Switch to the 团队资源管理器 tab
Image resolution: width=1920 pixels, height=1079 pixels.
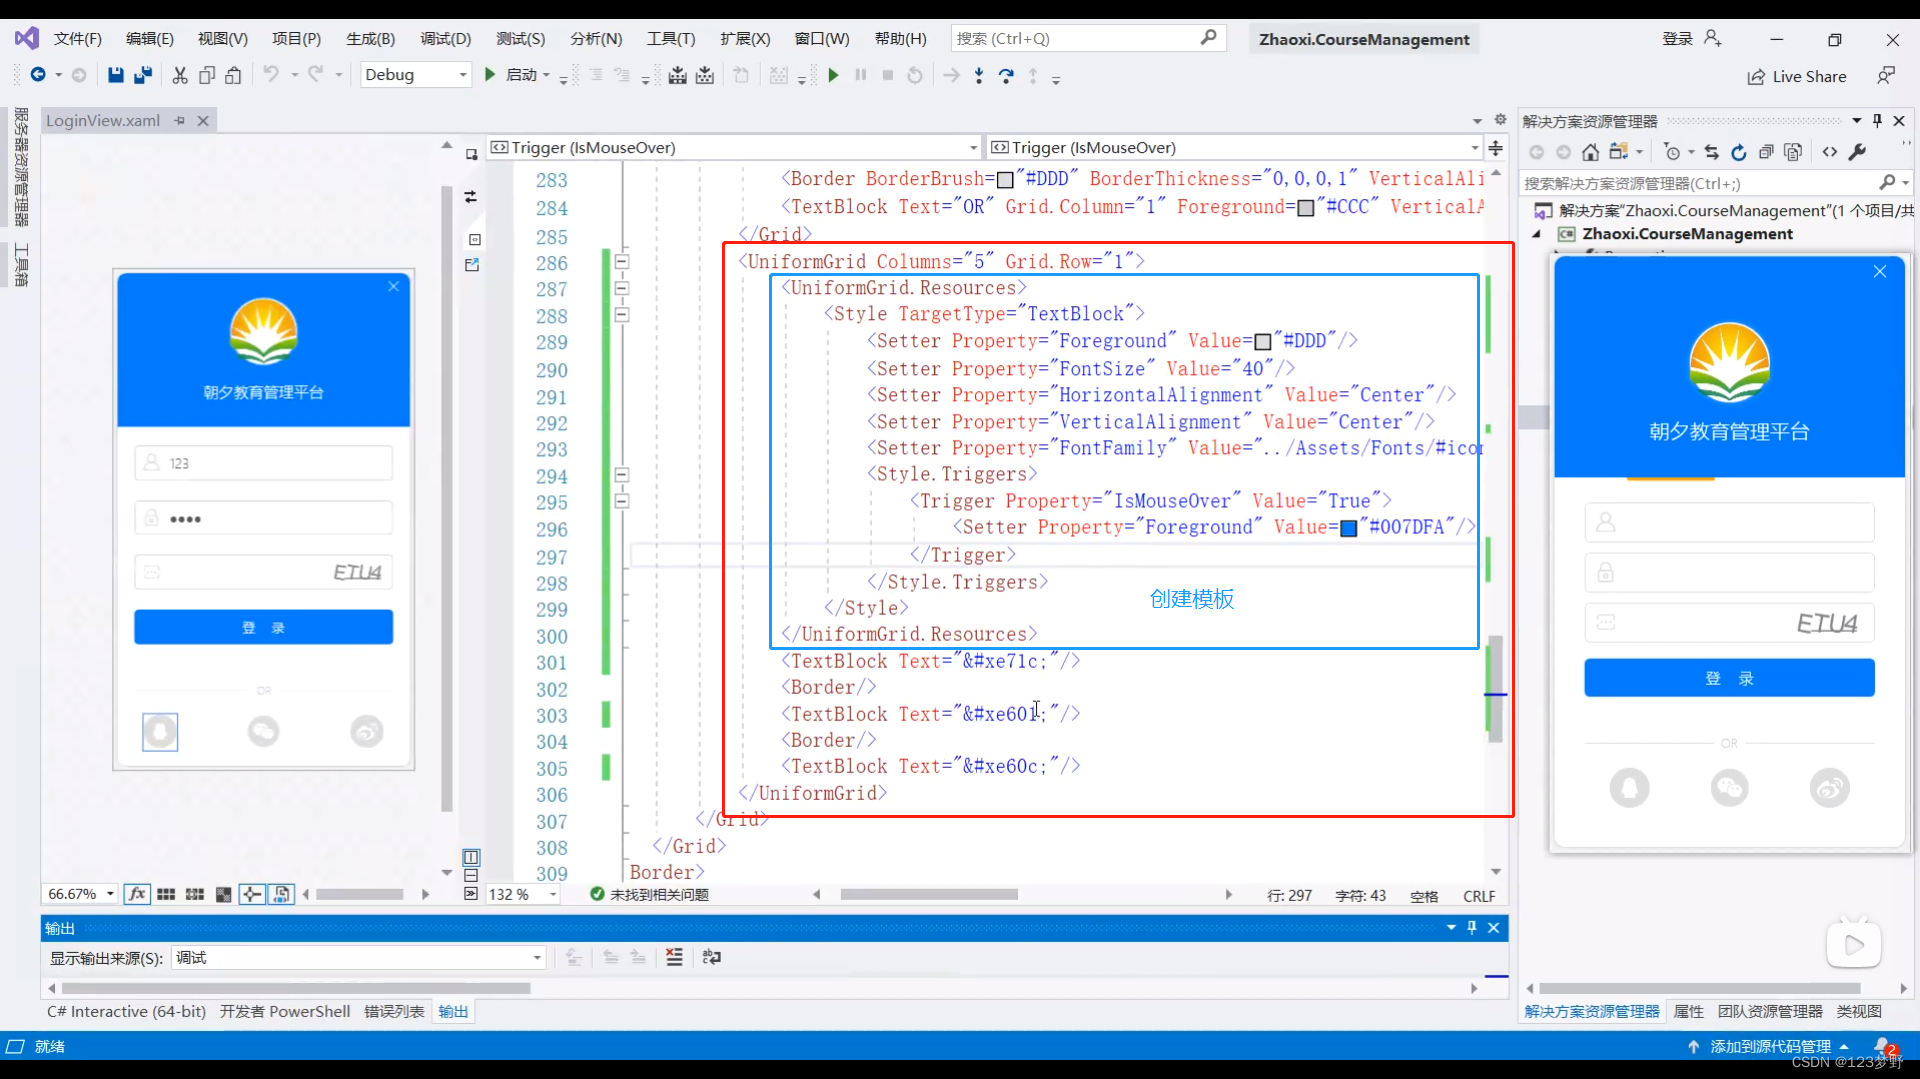[x=1770, y=1012]
